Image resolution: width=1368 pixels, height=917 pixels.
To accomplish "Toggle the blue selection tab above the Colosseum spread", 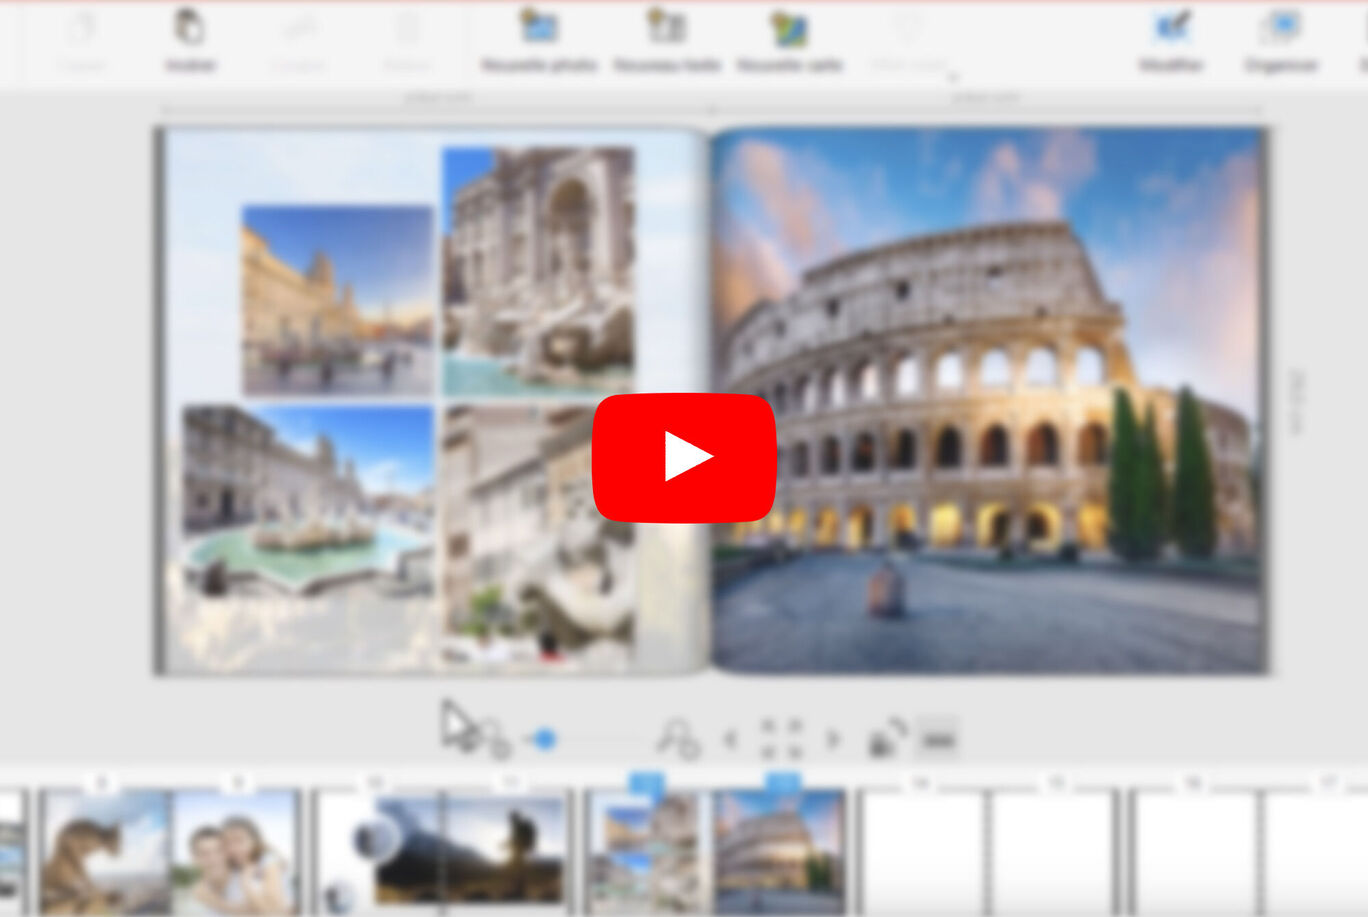I will click(785, 784).
